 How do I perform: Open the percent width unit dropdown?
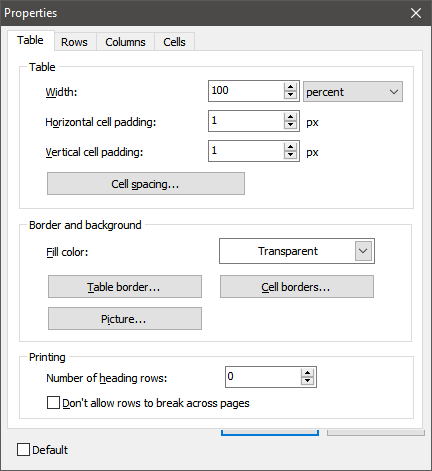pos(353,92)
